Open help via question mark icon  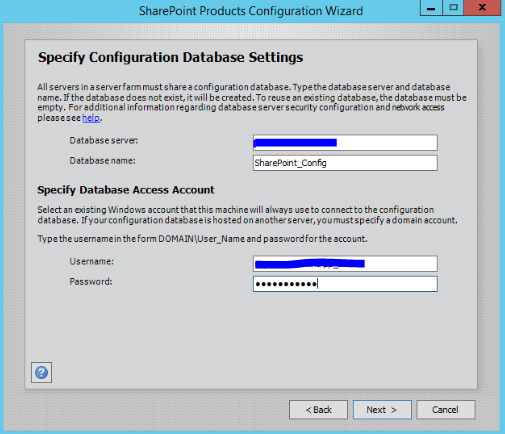pyautogui.click(x=41, y=372)
